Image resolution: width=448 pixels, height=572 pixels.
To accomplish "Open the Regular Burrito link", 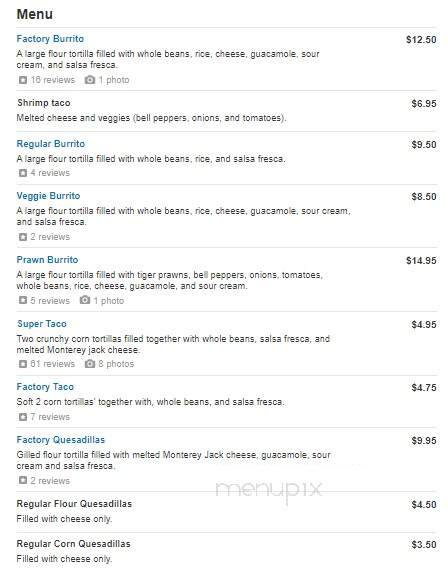I will tap(51, 144).
